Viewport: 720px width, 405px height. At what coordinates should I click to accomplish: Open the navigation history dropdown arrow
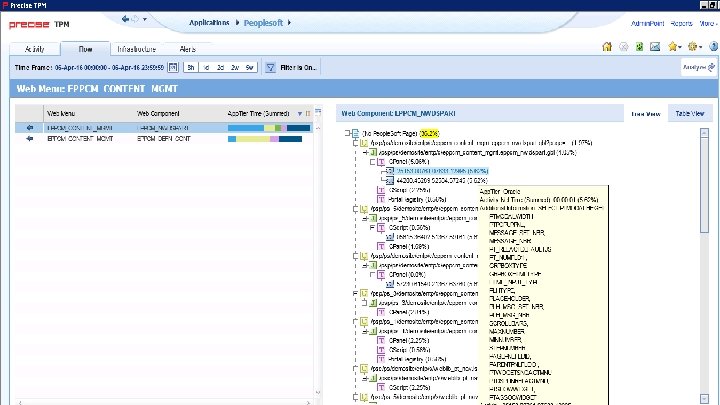pos(145,20)
